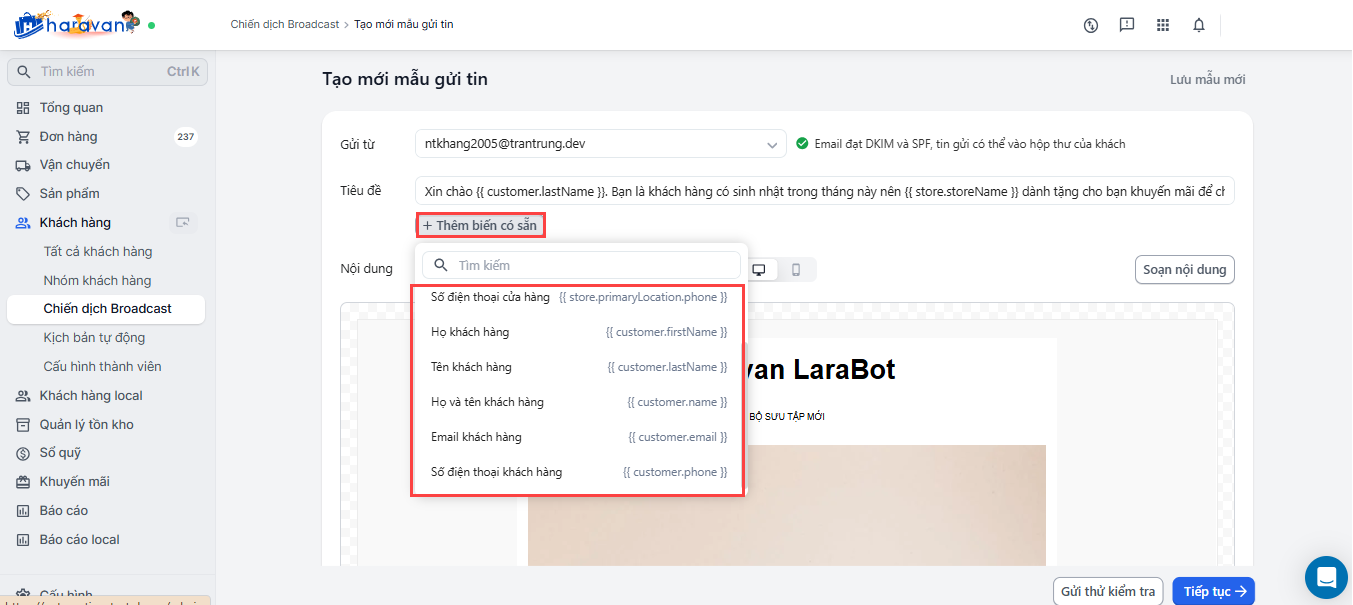Insert Số điện thoại khách hàng variable
Screen dimensions: 1353x605
pyautogui.click(x=579, y=472)
